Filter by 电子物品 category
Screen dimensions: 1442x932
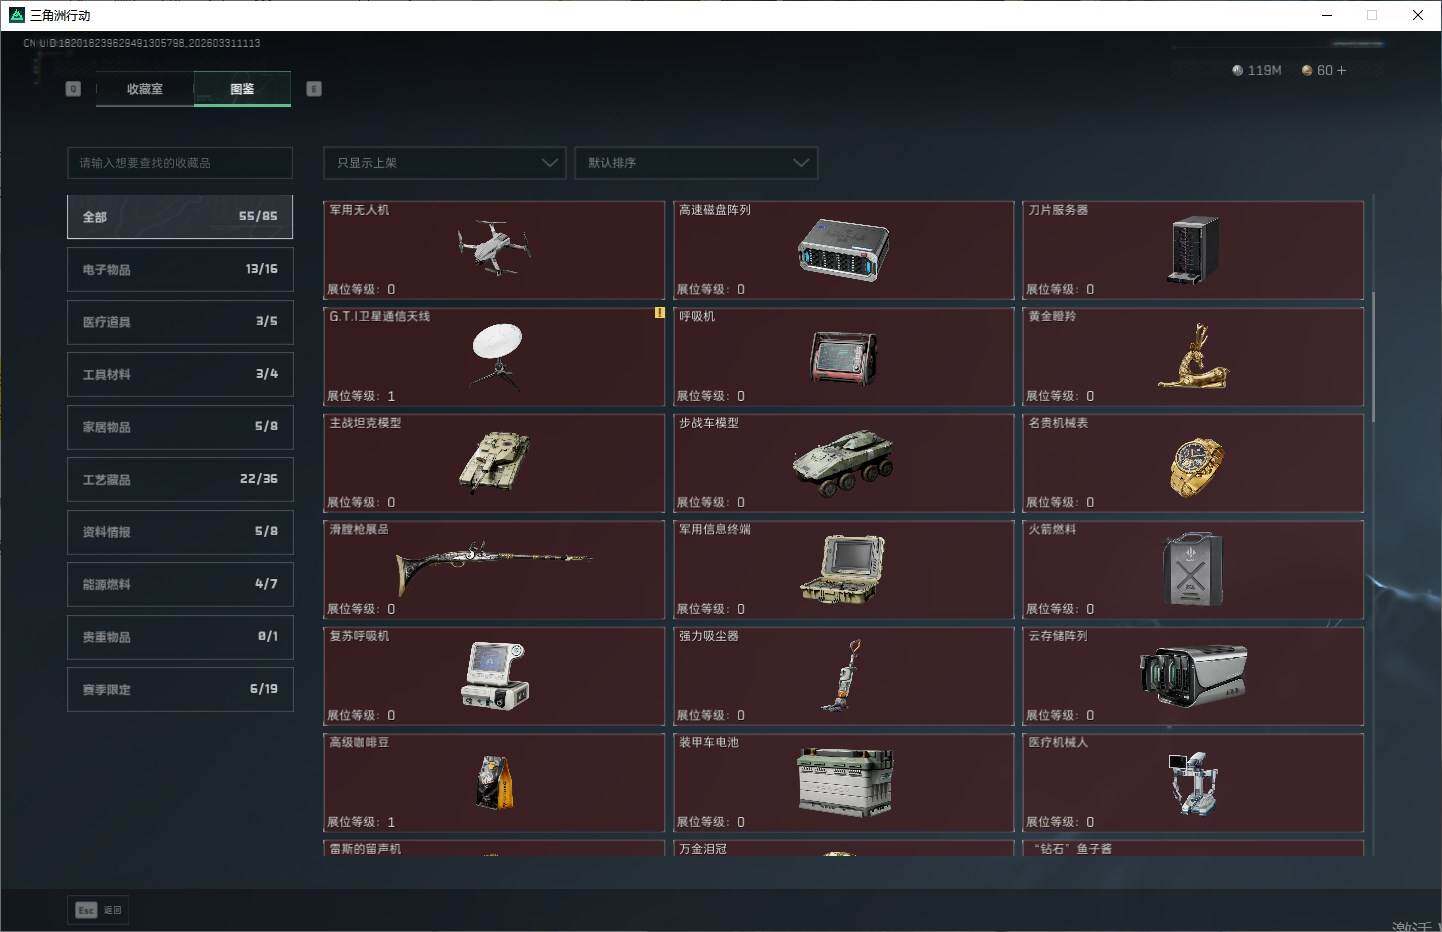tap(180, 270)
